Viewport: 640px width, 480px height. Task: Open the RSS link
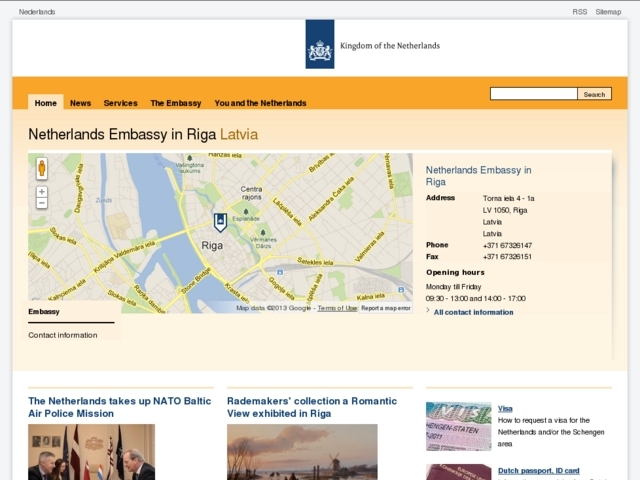tap(580, 12)
